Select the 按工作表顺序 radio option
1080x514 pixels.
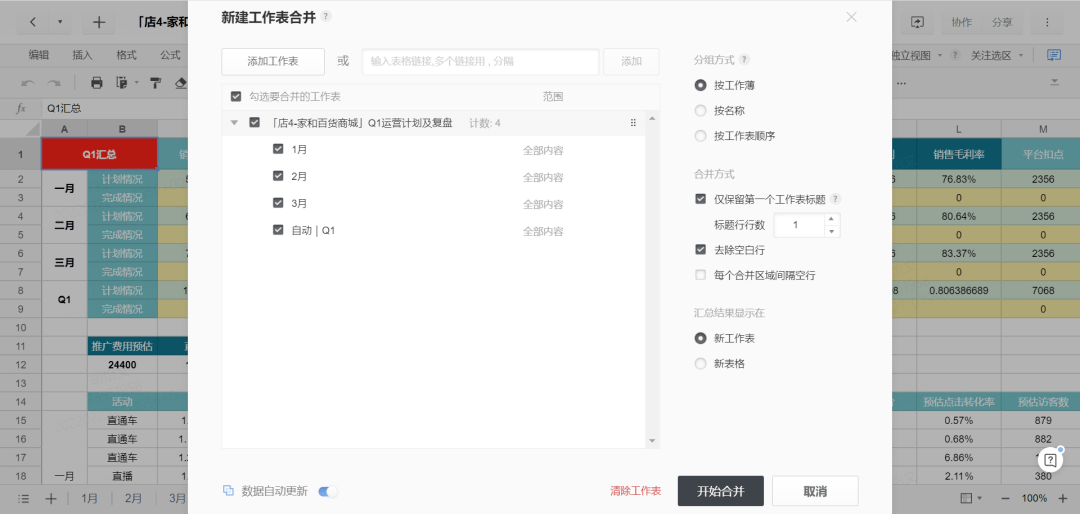pyautogui.click(x=700, y=136)
